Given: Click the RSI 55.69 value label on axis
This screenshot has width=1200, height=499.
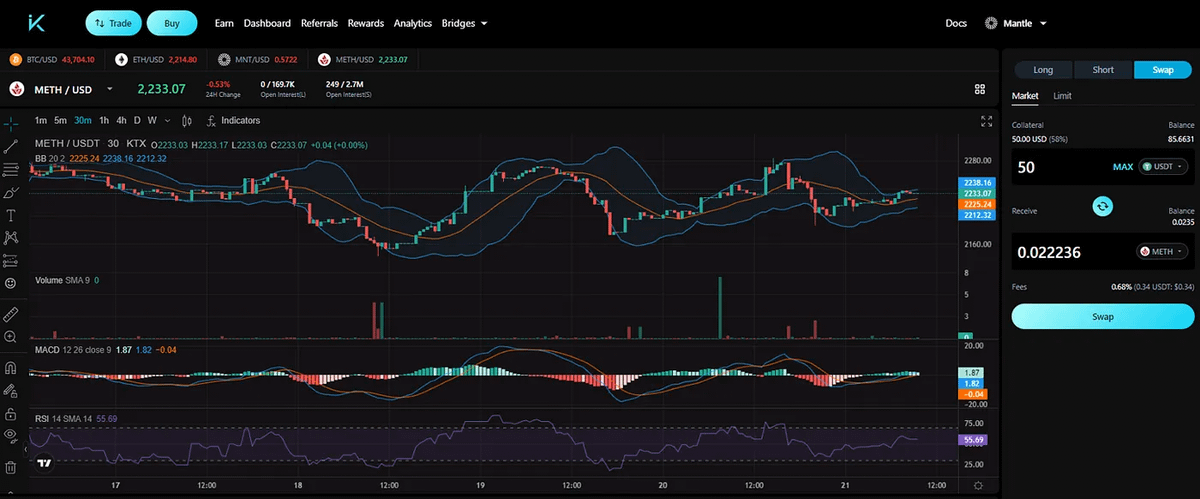Looking at the screenshot, I should pyautogui.click(x=975, y=440).
